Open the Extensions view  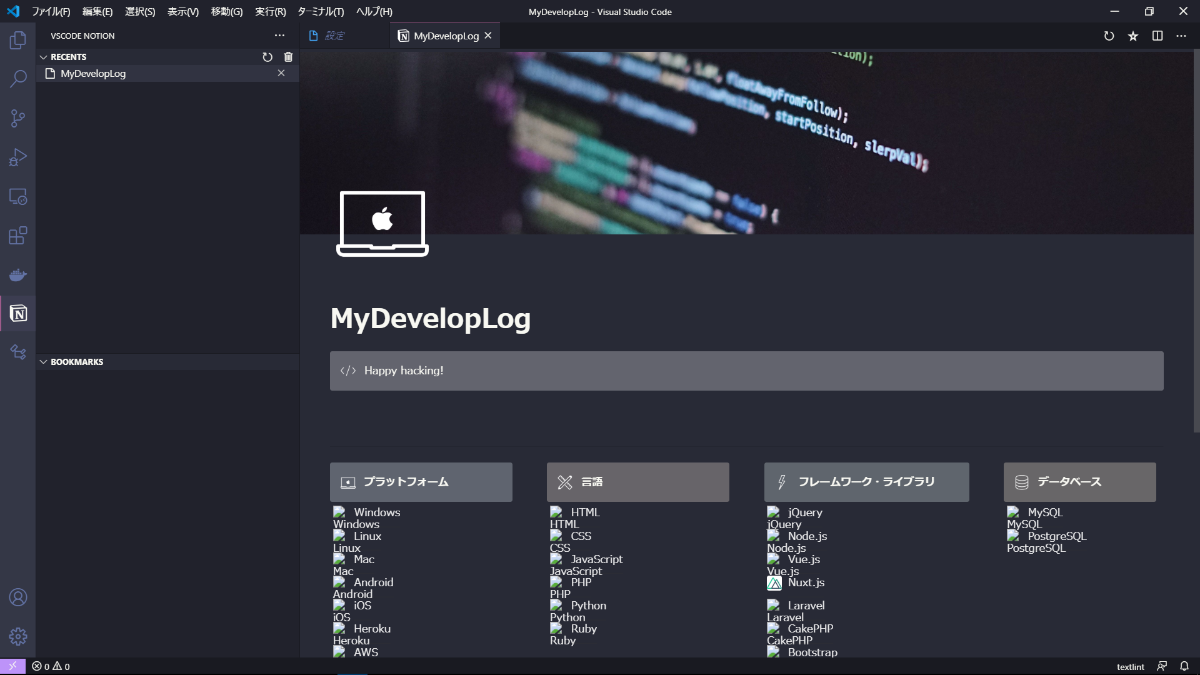(x=18, y=235)
